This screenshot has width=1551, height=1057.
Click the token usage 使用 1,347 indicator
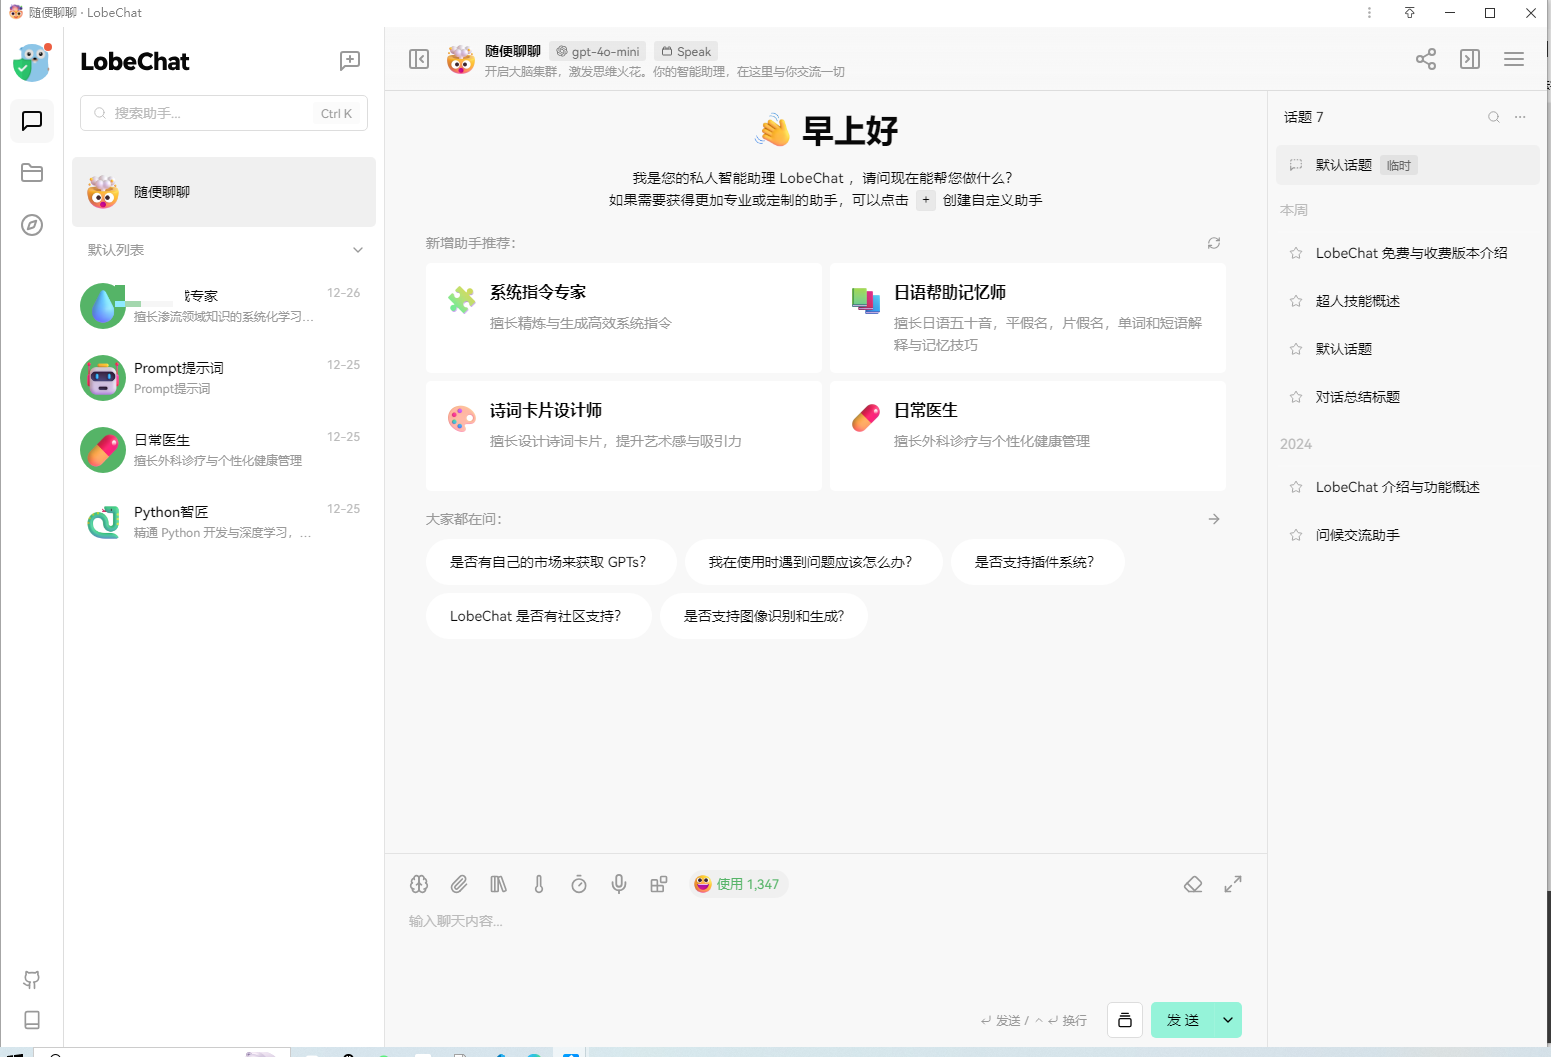[738, 884]
